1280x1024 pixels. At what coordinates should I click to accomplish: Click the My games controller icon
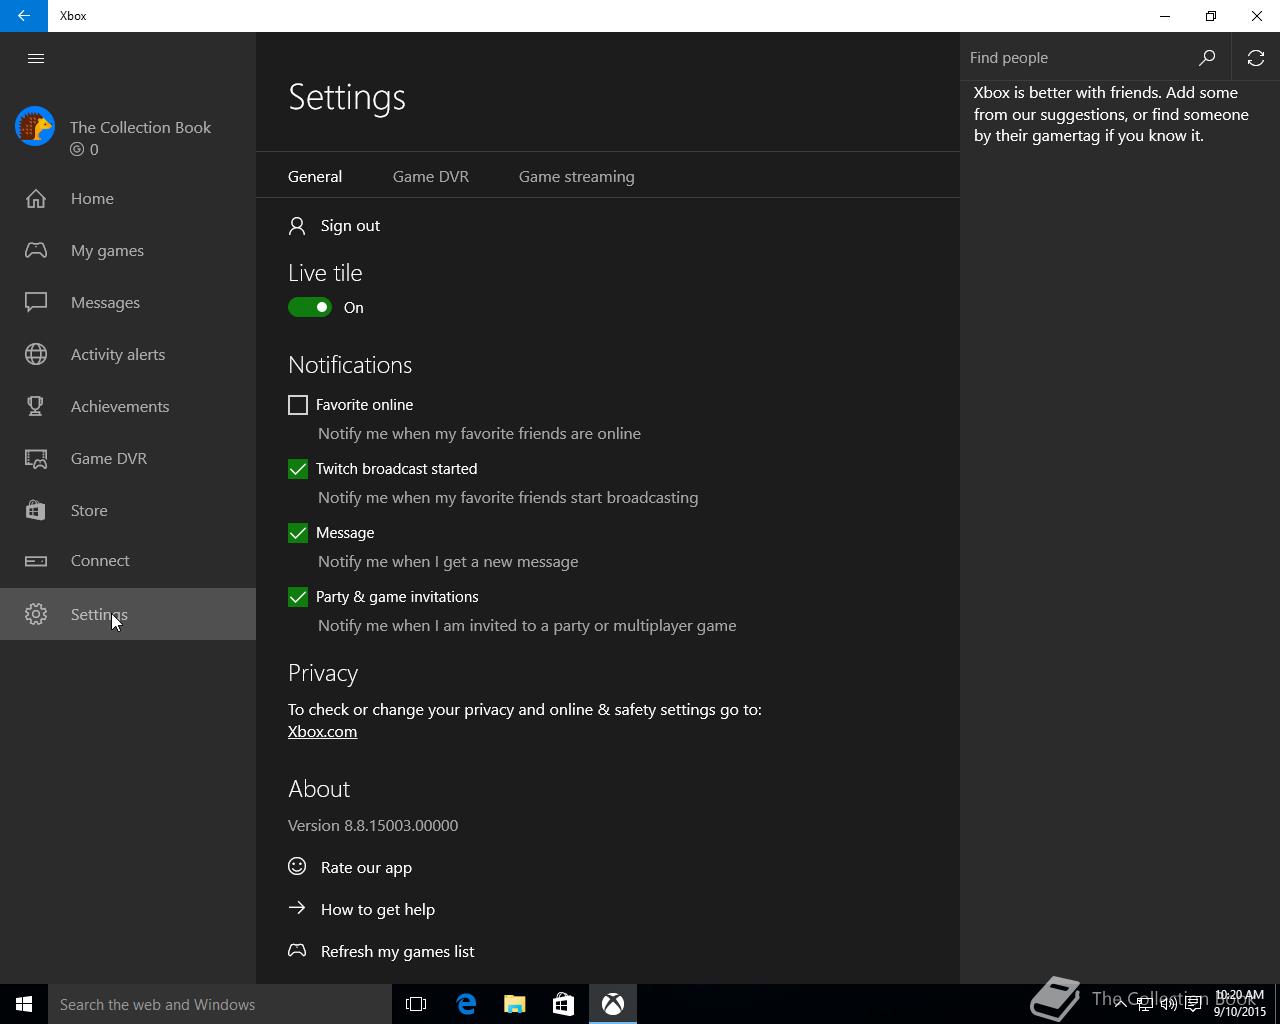pos(36,250)
